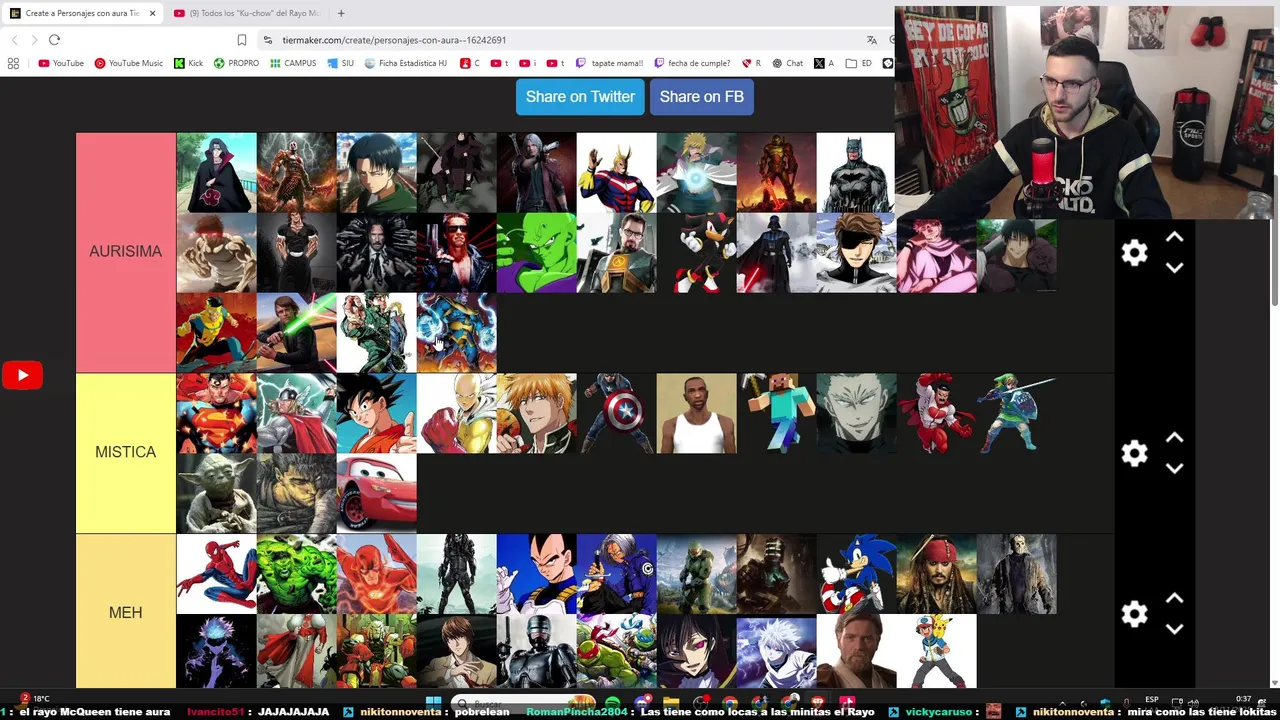Select the Darth Vader image in AURISIMA
Screen dimensions: 1280x720
click(x=776, y=253)
